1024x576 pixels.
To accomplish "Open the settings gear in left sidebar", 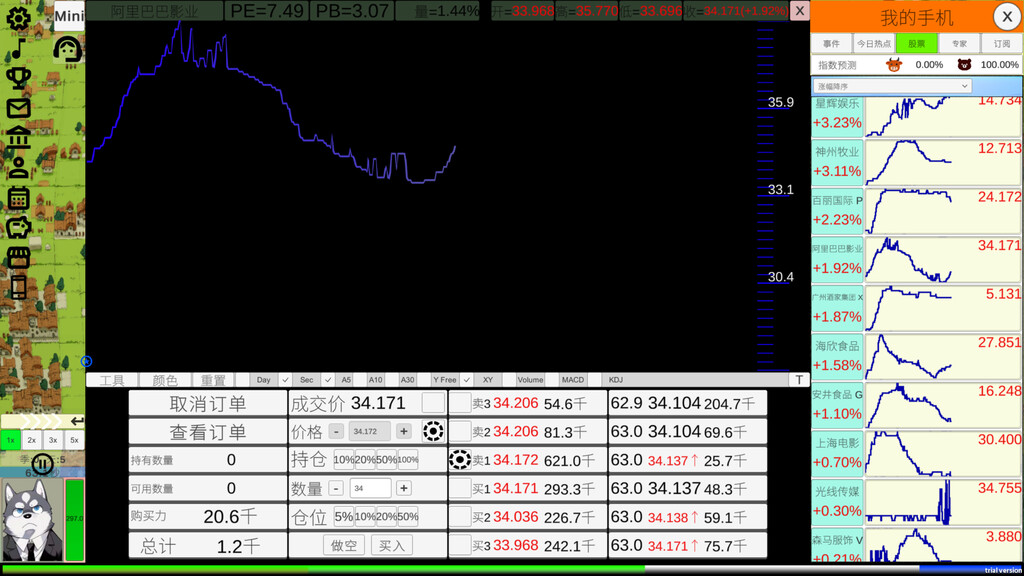I will 18,17.
